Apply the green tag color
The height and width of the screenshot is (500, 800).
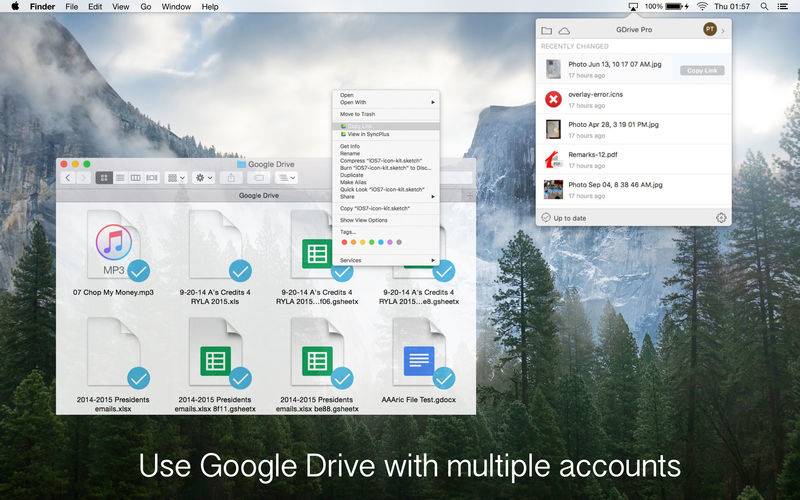372,242
